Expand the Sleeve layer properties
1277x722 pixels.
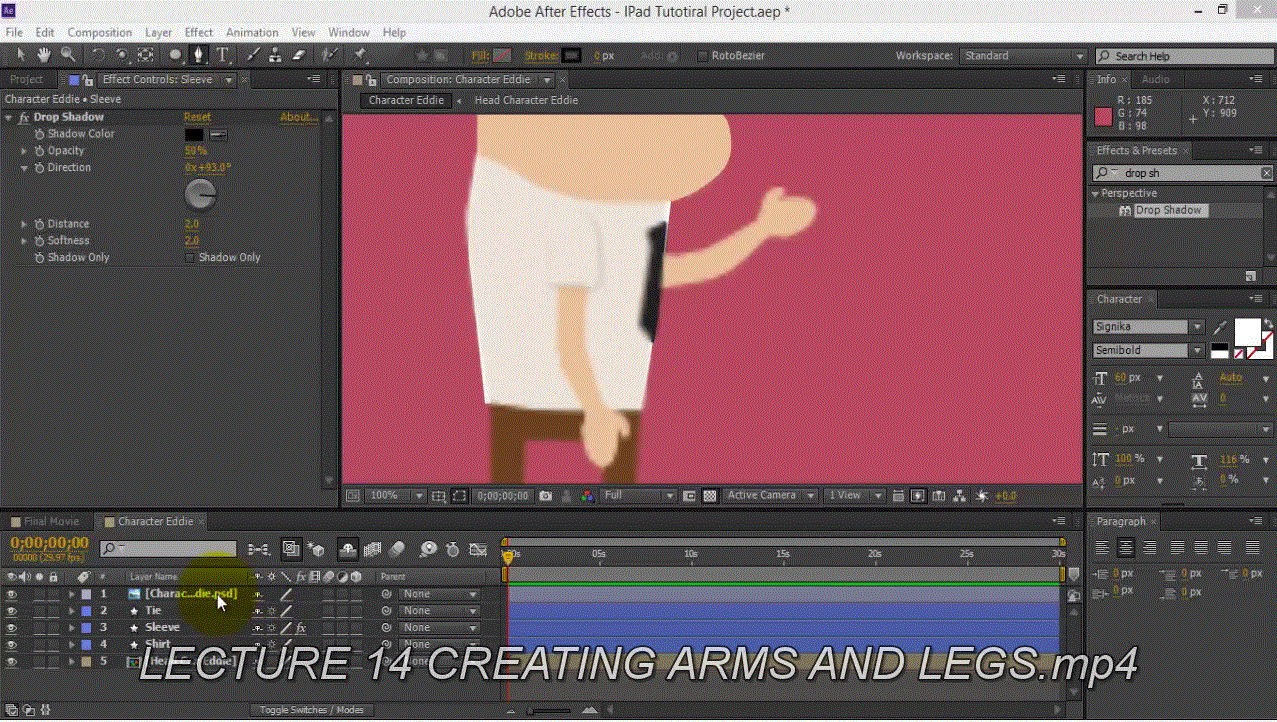[72, 628]
